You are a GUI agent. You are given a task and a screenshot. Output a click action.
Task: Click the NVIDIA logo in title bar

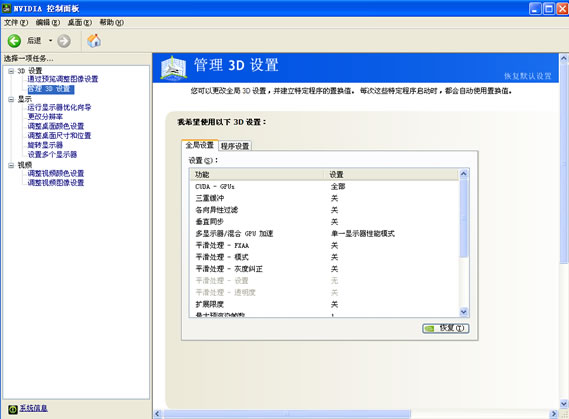(x=6, y=8)
